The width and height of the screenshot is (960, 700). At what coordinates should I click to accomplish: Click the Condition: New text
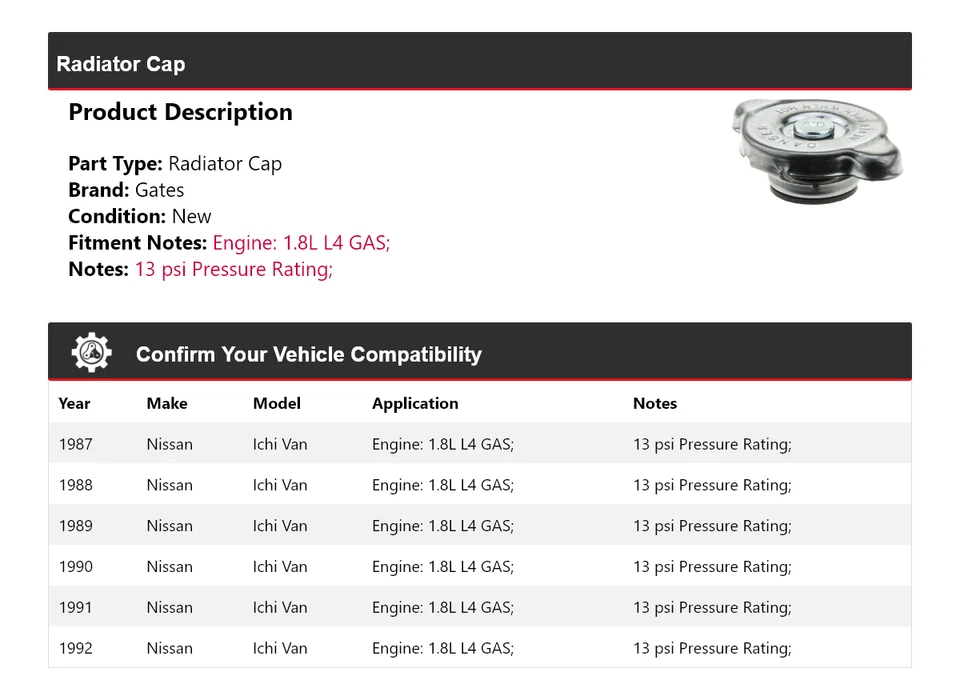point(140,216)
